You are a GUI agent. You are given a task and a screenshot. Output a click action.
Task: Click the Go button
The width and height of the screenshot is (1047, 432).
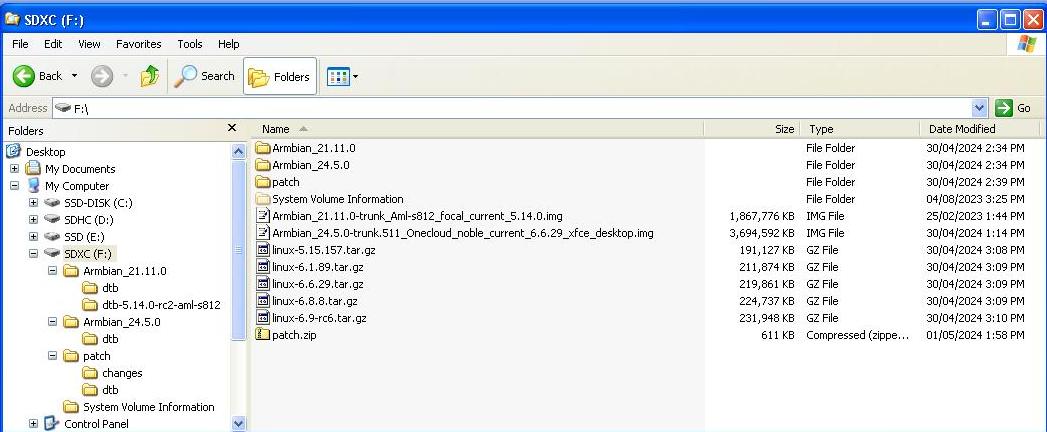(x=1014, y=107)
